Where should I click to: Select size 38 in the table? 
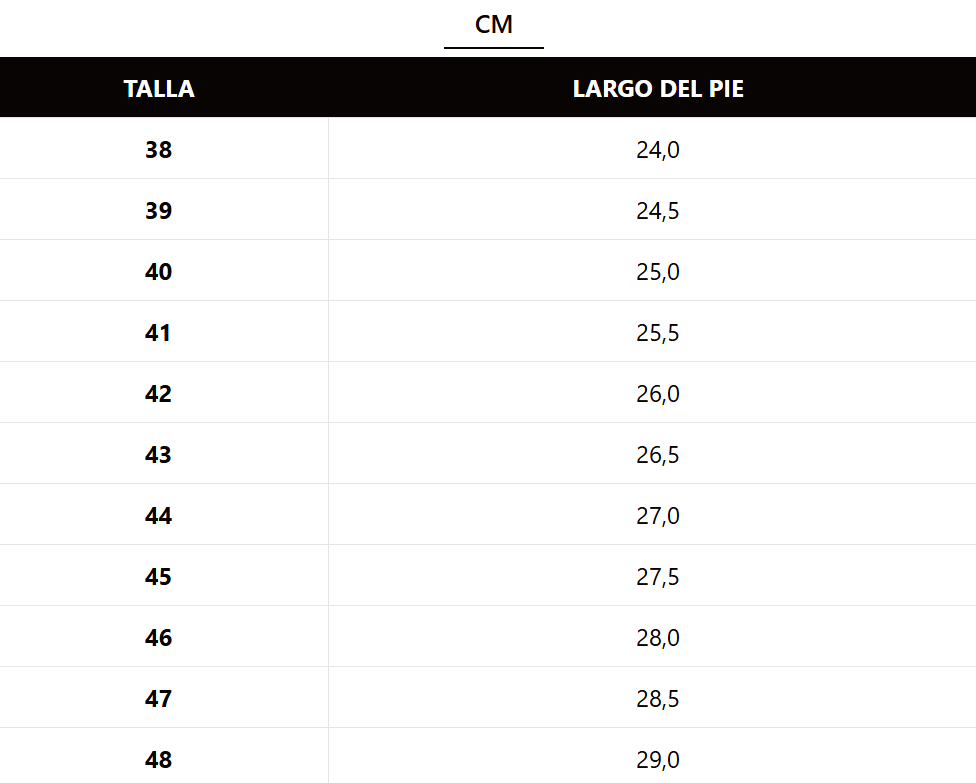158,150
